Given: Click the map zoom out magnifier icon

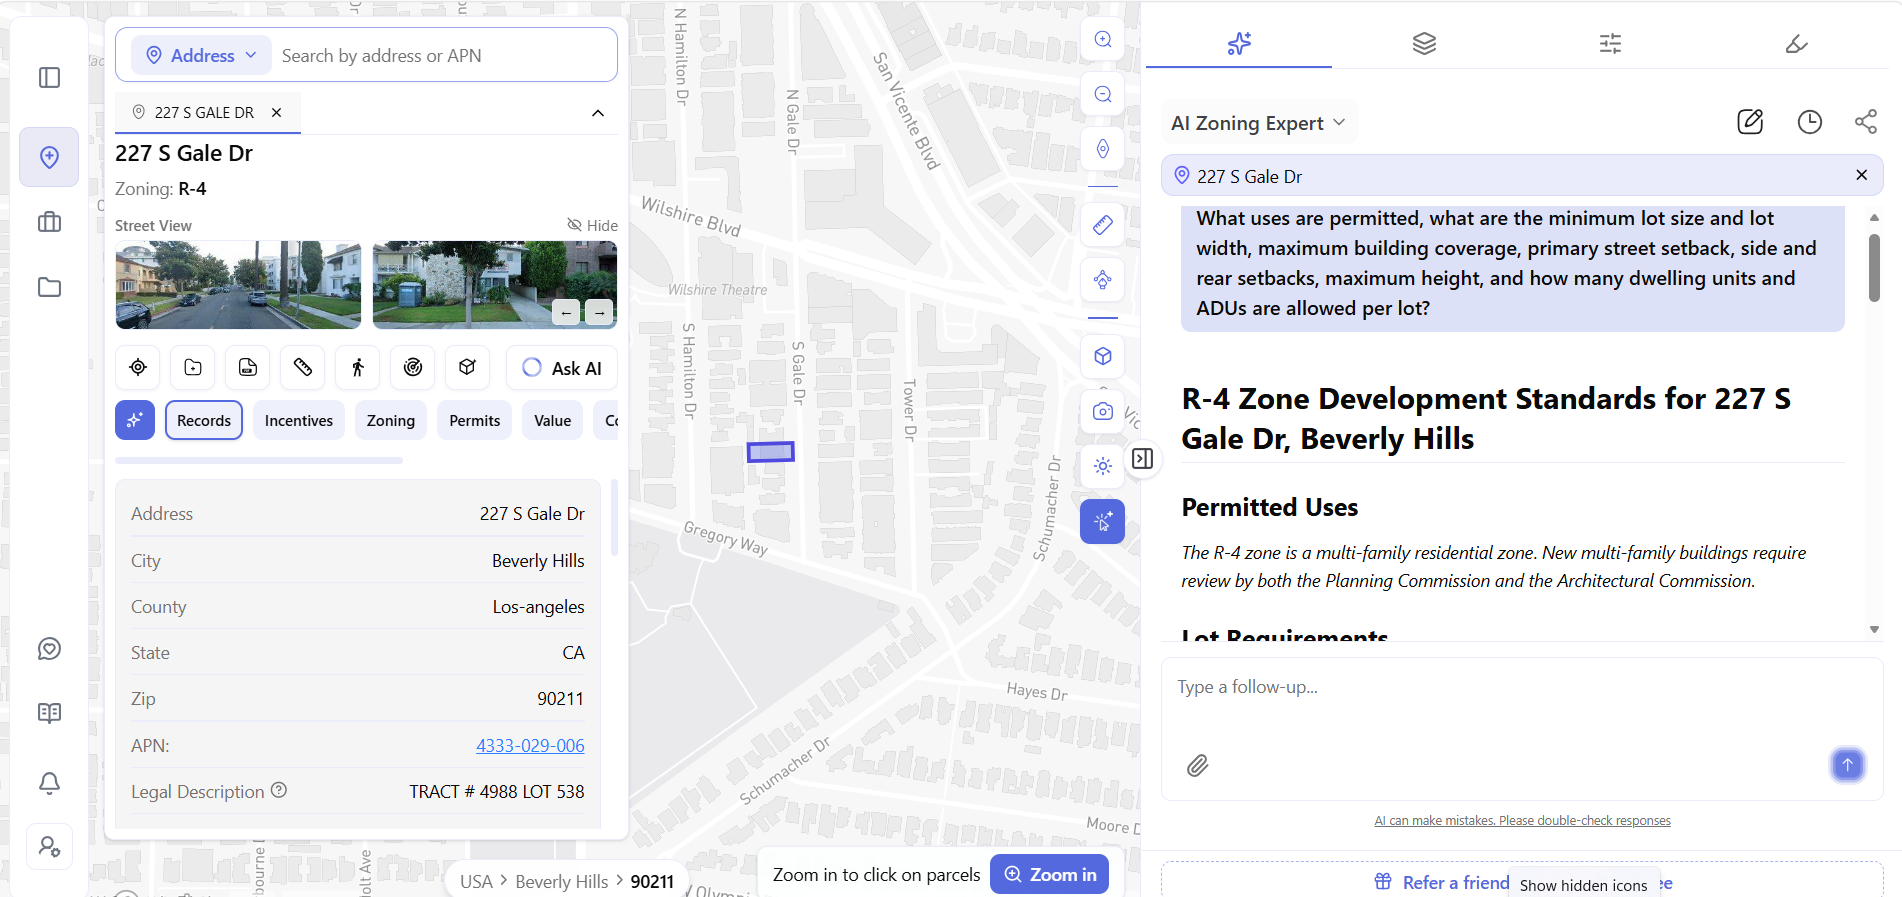Looking at the screenshot, I should (x=1103, y=94).
